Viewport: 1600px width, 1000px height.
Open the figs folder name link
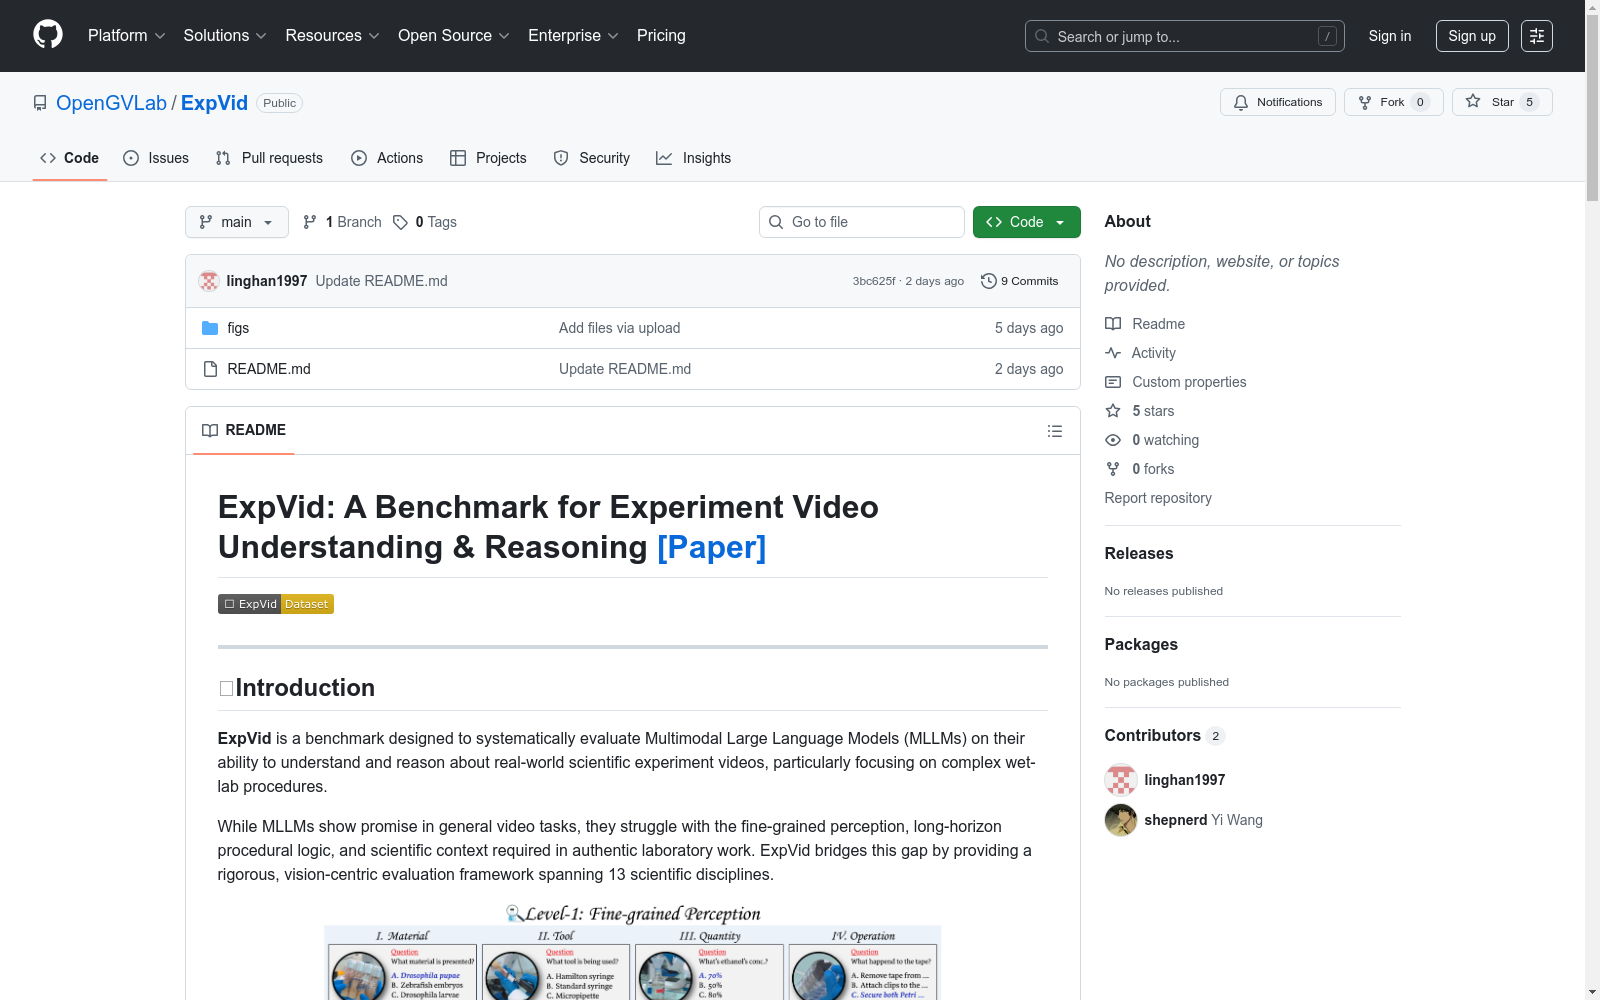pyautogui.click(x=238, y=328)
